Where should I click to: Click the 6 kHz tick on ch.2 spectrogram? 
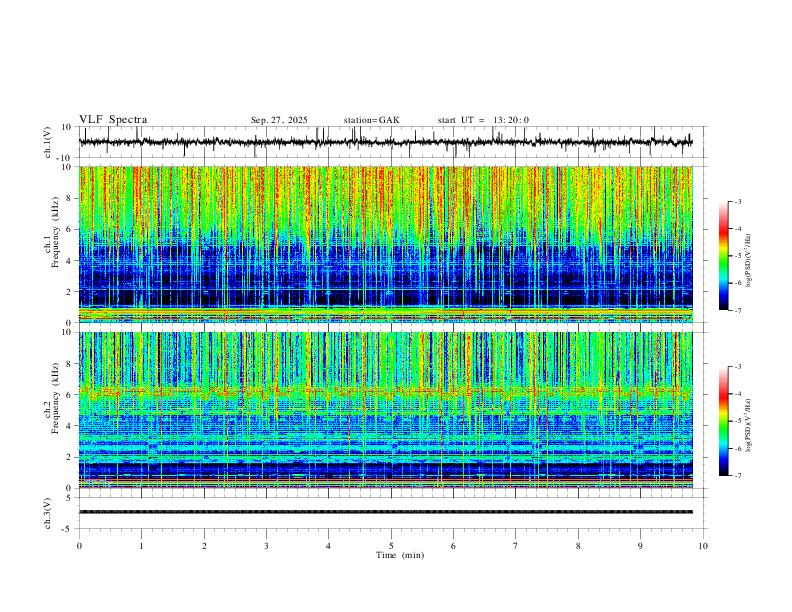[69, 395]
